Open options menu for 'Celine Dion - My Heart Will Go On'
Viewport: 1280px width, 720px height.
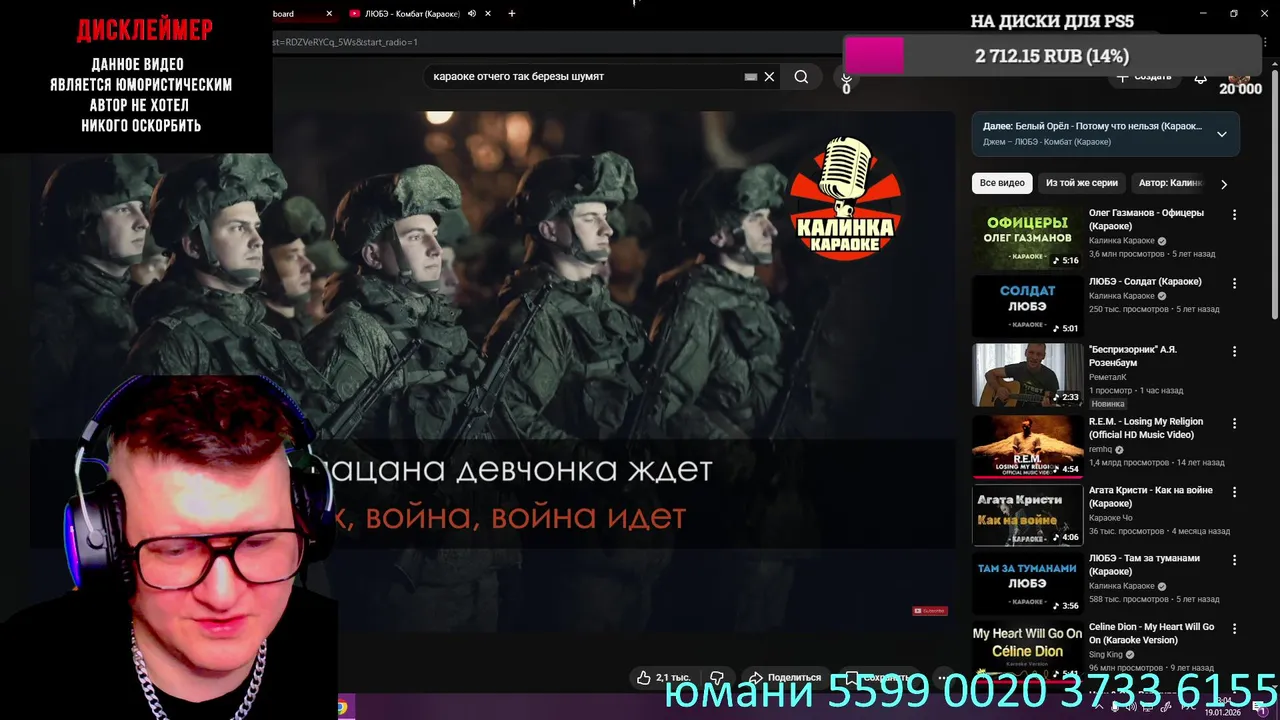pos(1234,630)
